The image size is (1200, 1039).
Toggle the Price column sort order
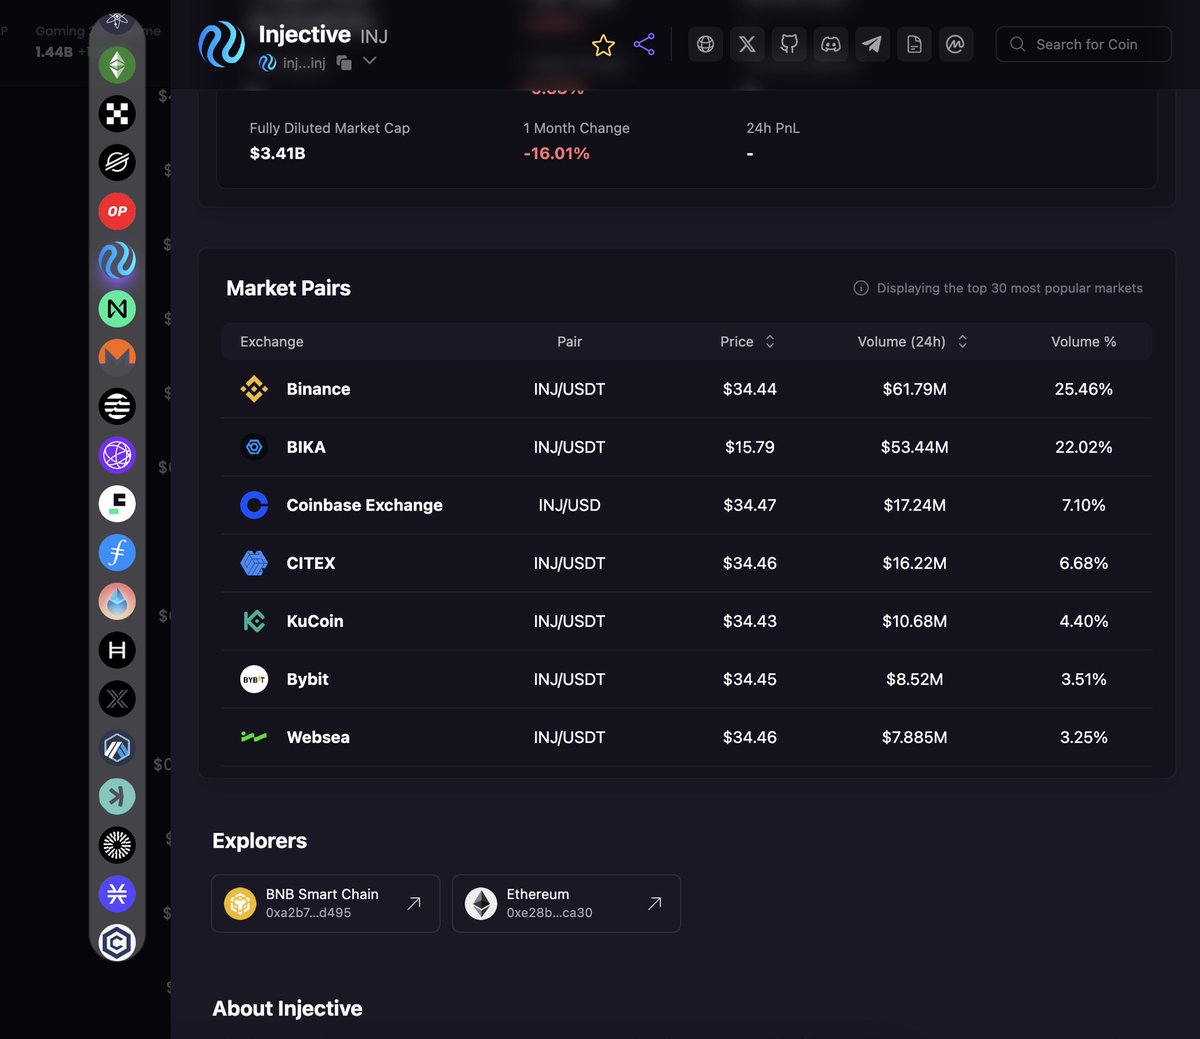coord(769,341)
